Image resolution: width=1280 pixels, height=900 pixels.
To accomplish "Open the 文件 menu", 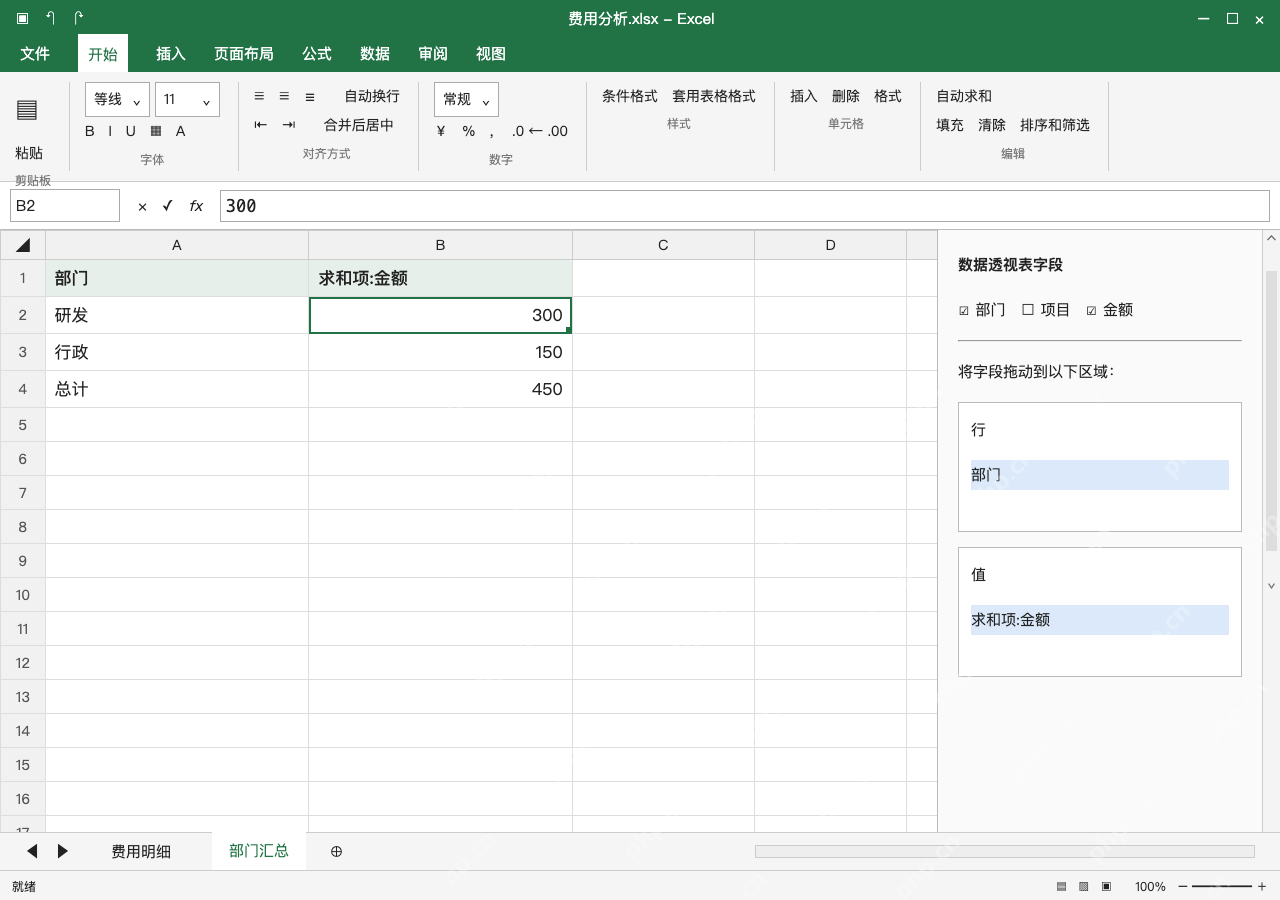I will point(35,53).
